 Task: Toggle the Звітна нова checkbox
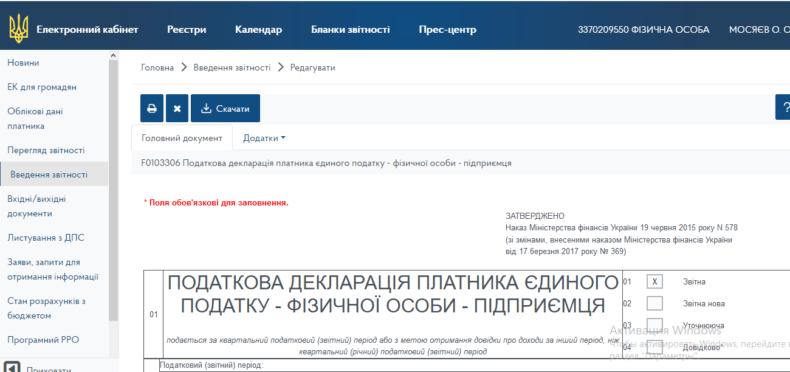pos(654,303)
